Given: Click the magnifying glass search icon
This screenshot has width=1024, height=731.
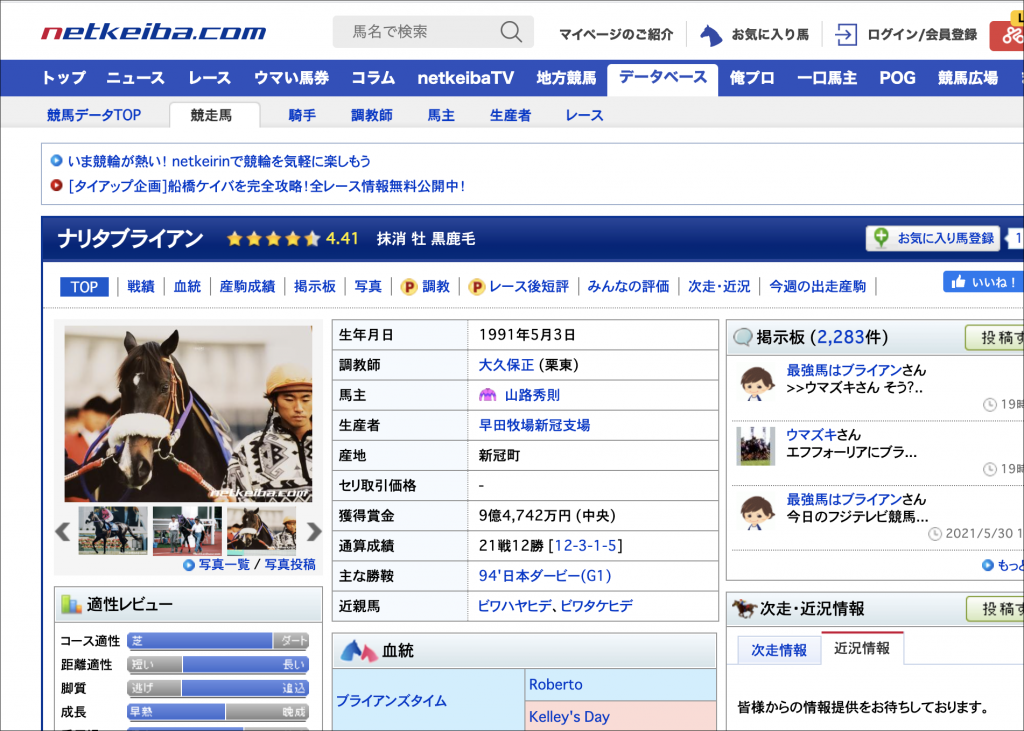Looking at the screenshot, I should pyautogui.click(x=511, y=32).
